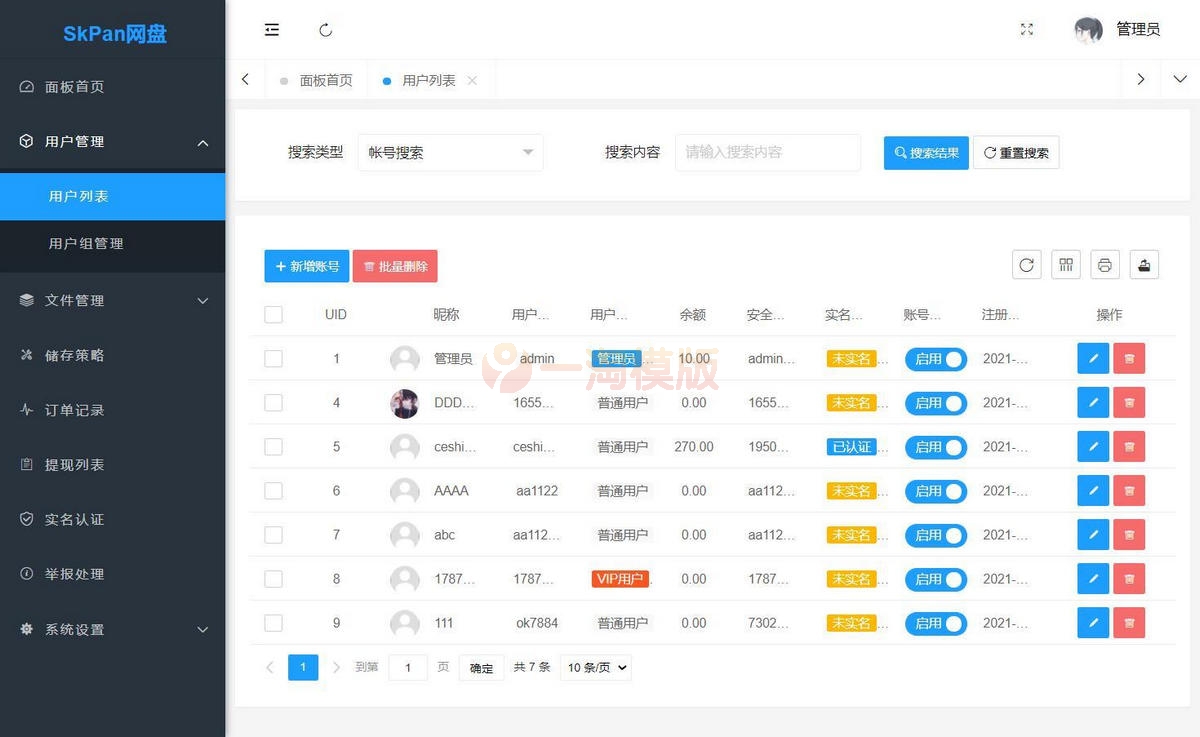
Task: Switch to the 面板首页 tab
Action: (325, 81)
